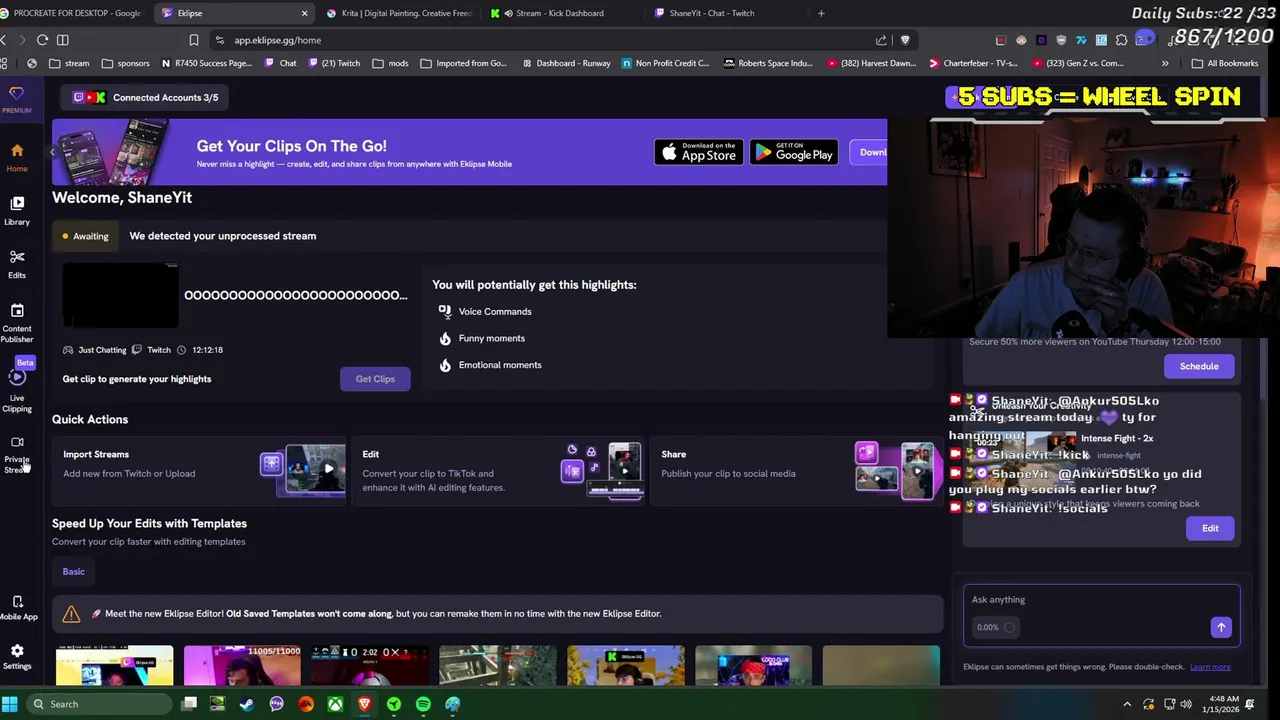Open the (382) Harvest Dawn bookmark
This screenshot has height=720, width=1280.
(x=872, y=63)
